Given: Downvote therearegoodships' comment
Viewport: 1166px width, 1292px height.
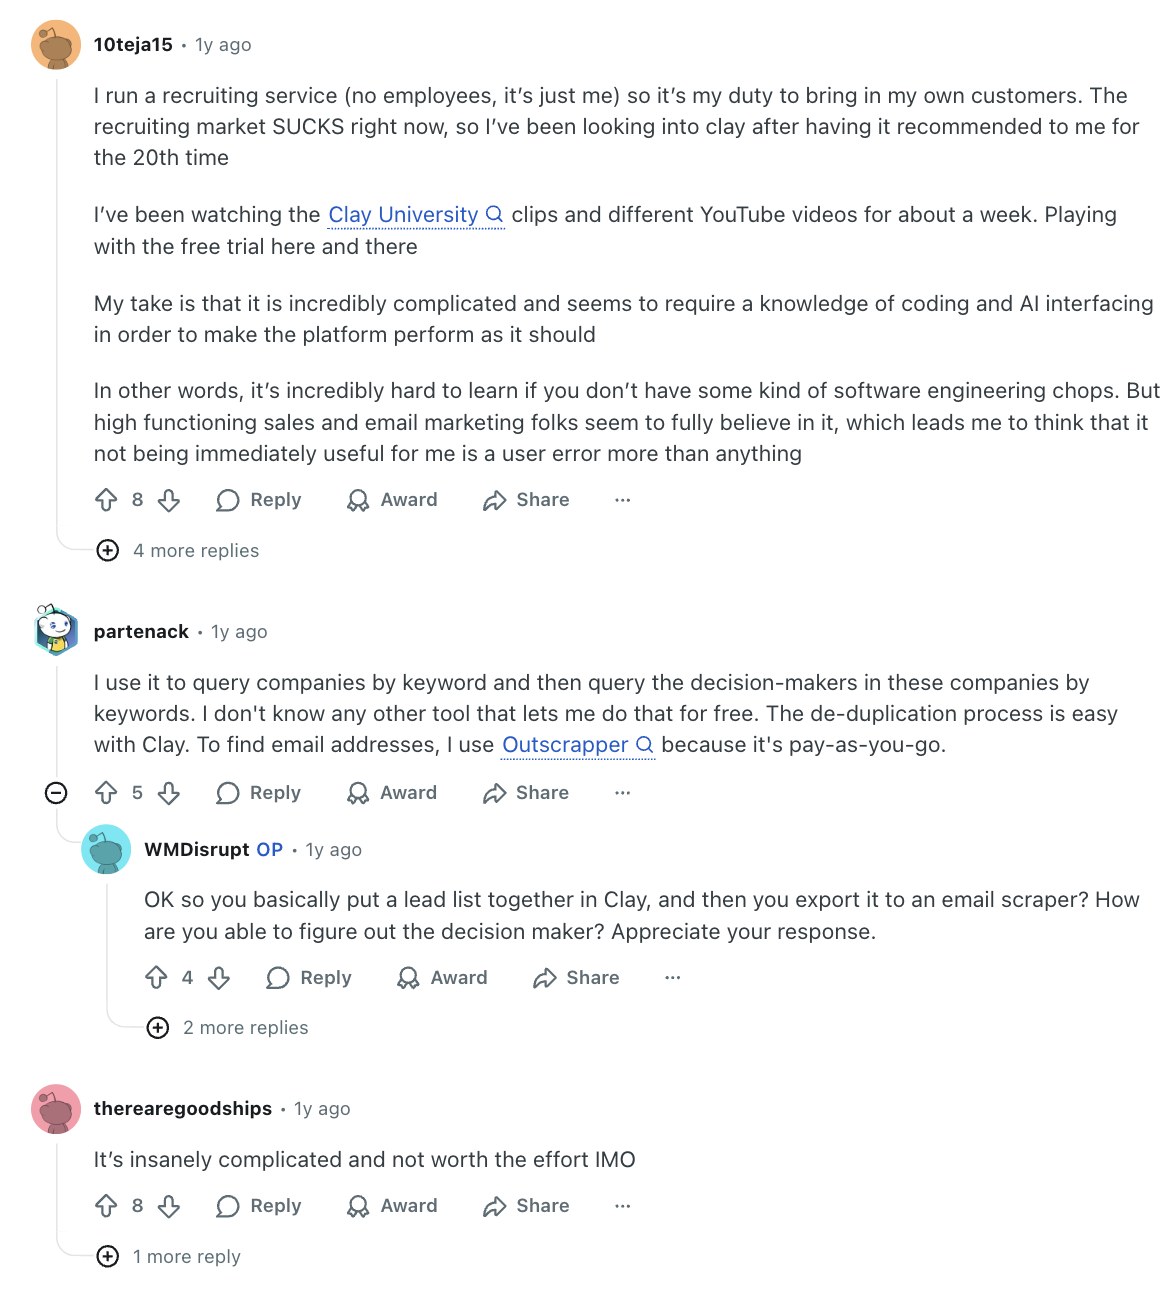Looking at the screenshot, I should point(169,1206).
